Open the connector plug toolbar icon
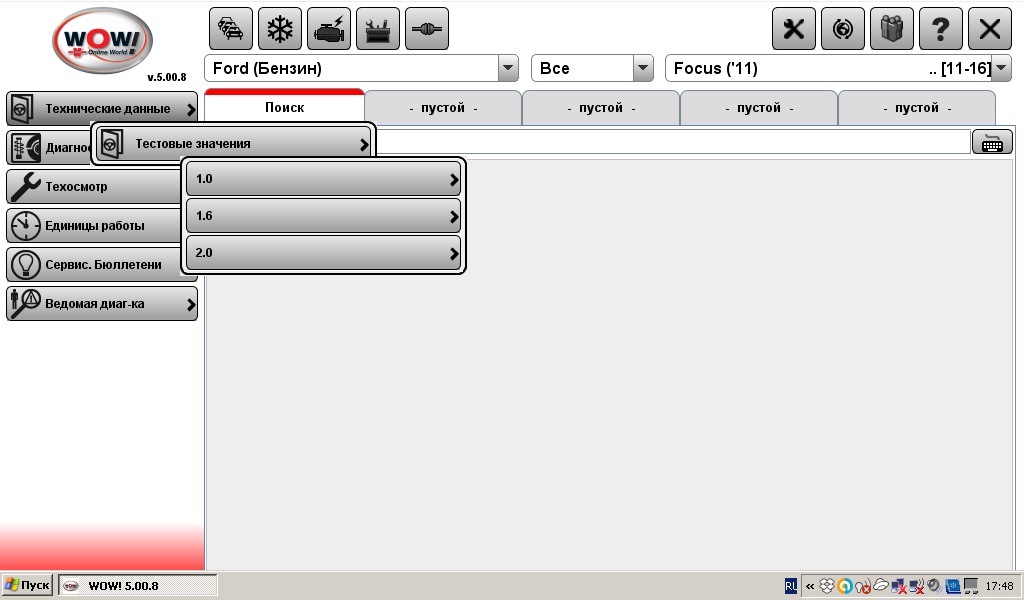 [x=426, y=29]
